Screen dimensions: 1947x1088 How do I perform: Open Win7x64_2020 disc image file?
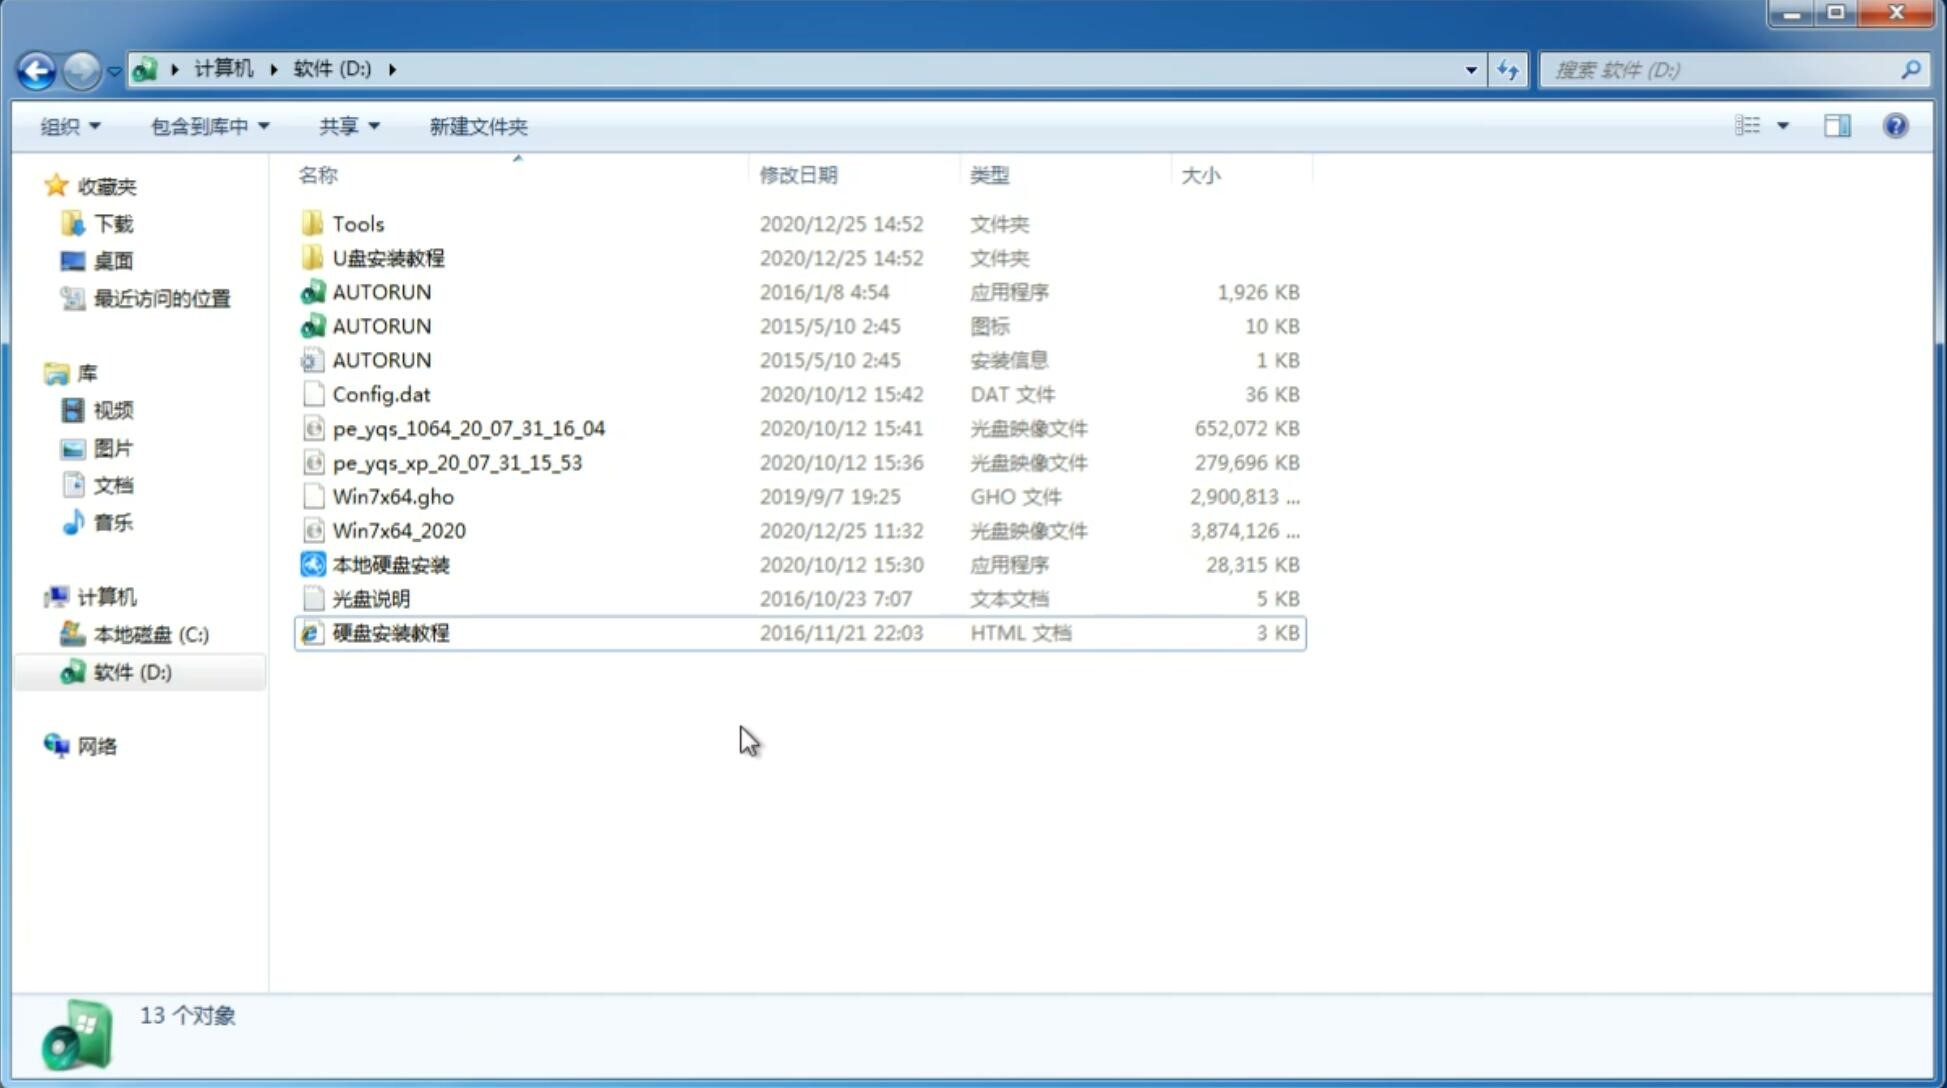[x=400, y=531]
